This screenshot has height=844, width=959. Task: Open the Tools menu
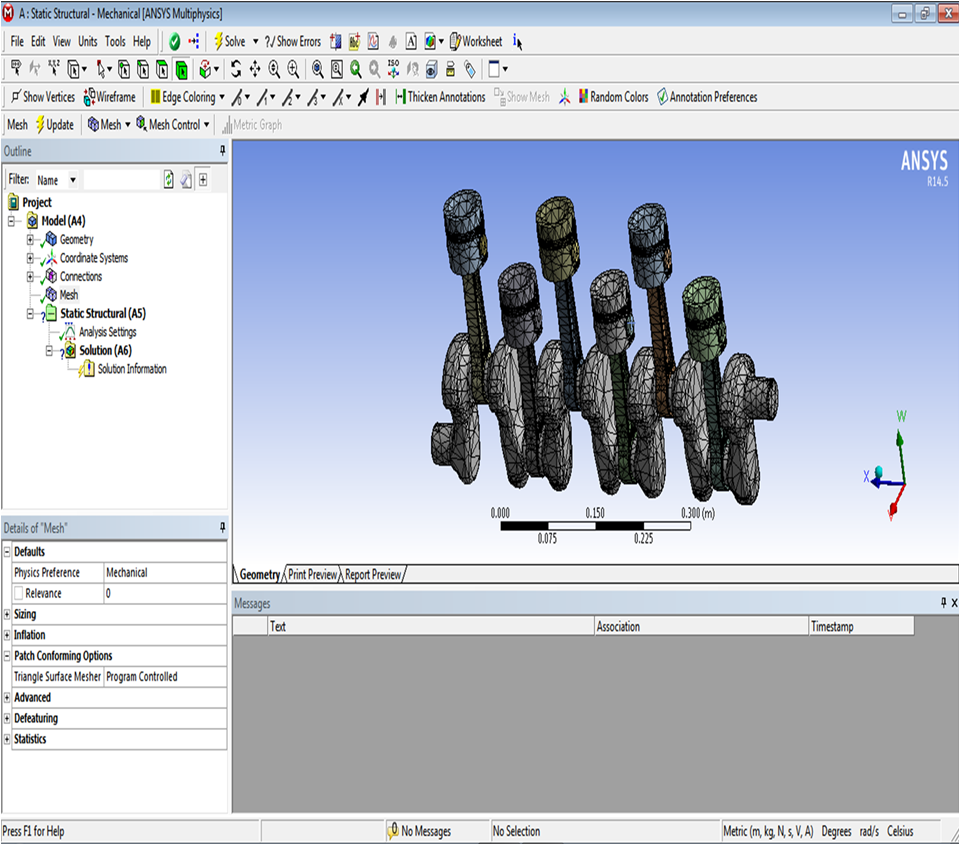click(115, 42)
